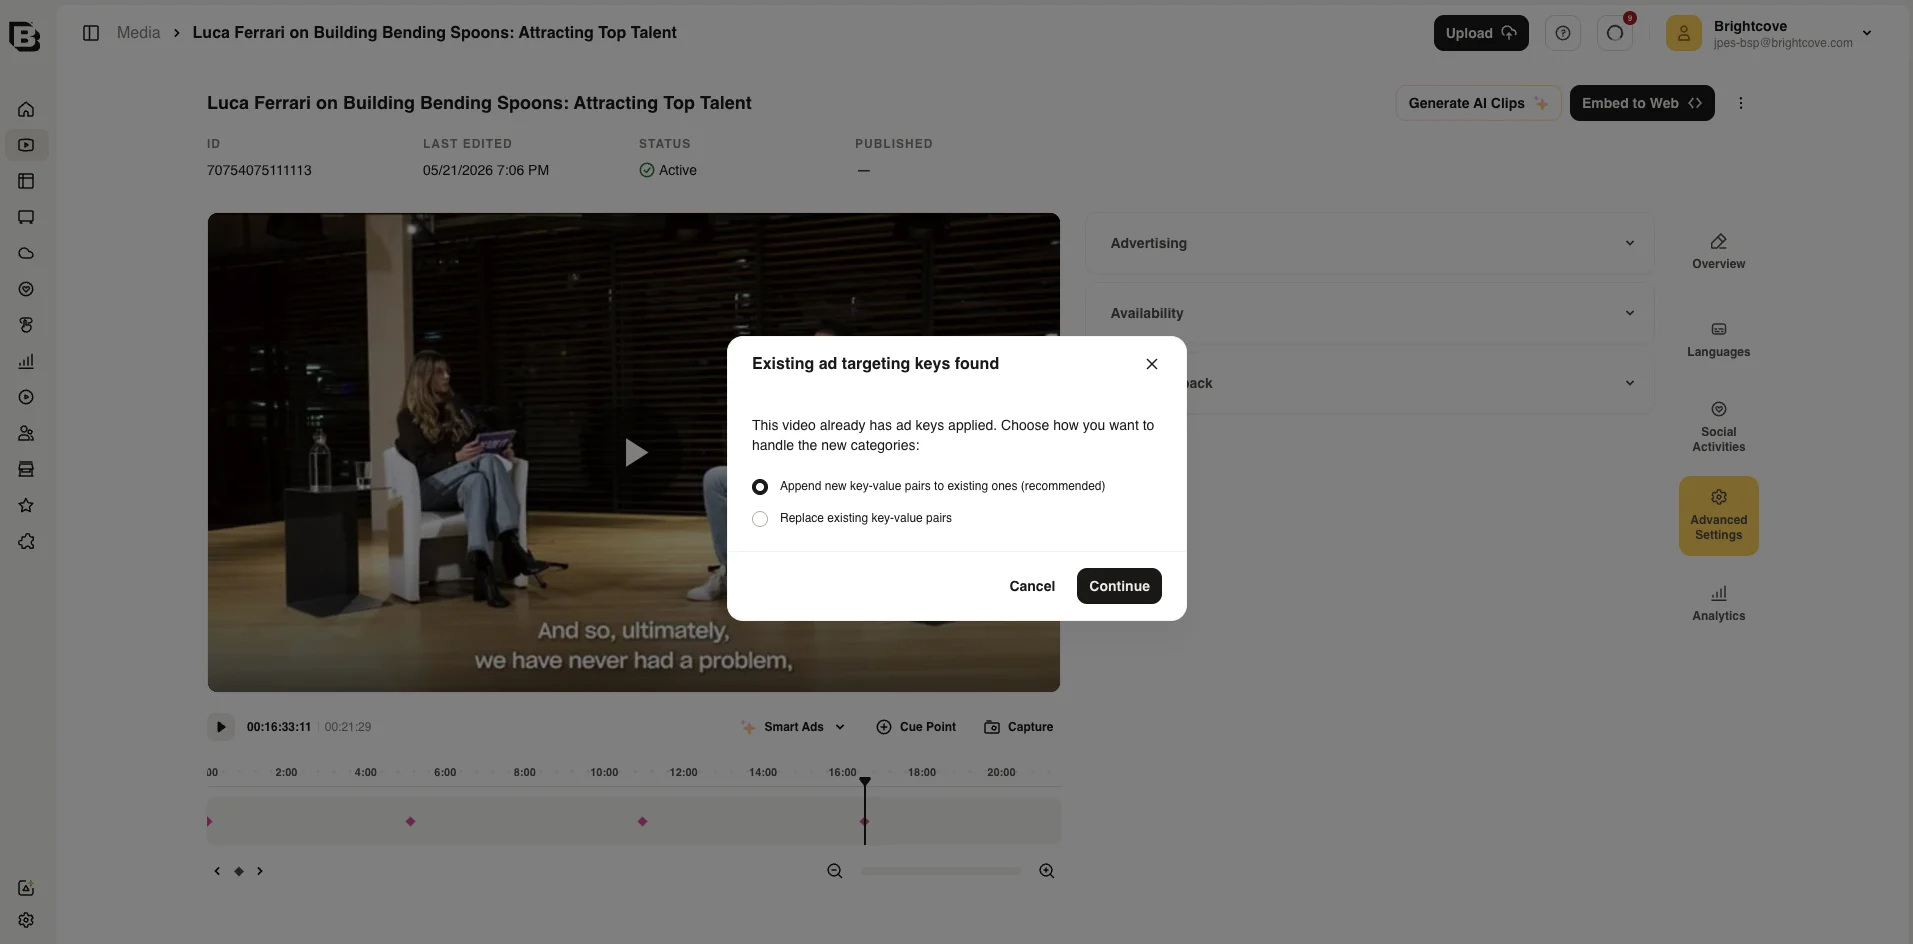
Task: Click the timeline zoom slider track
Action: (x=940, y=871)
